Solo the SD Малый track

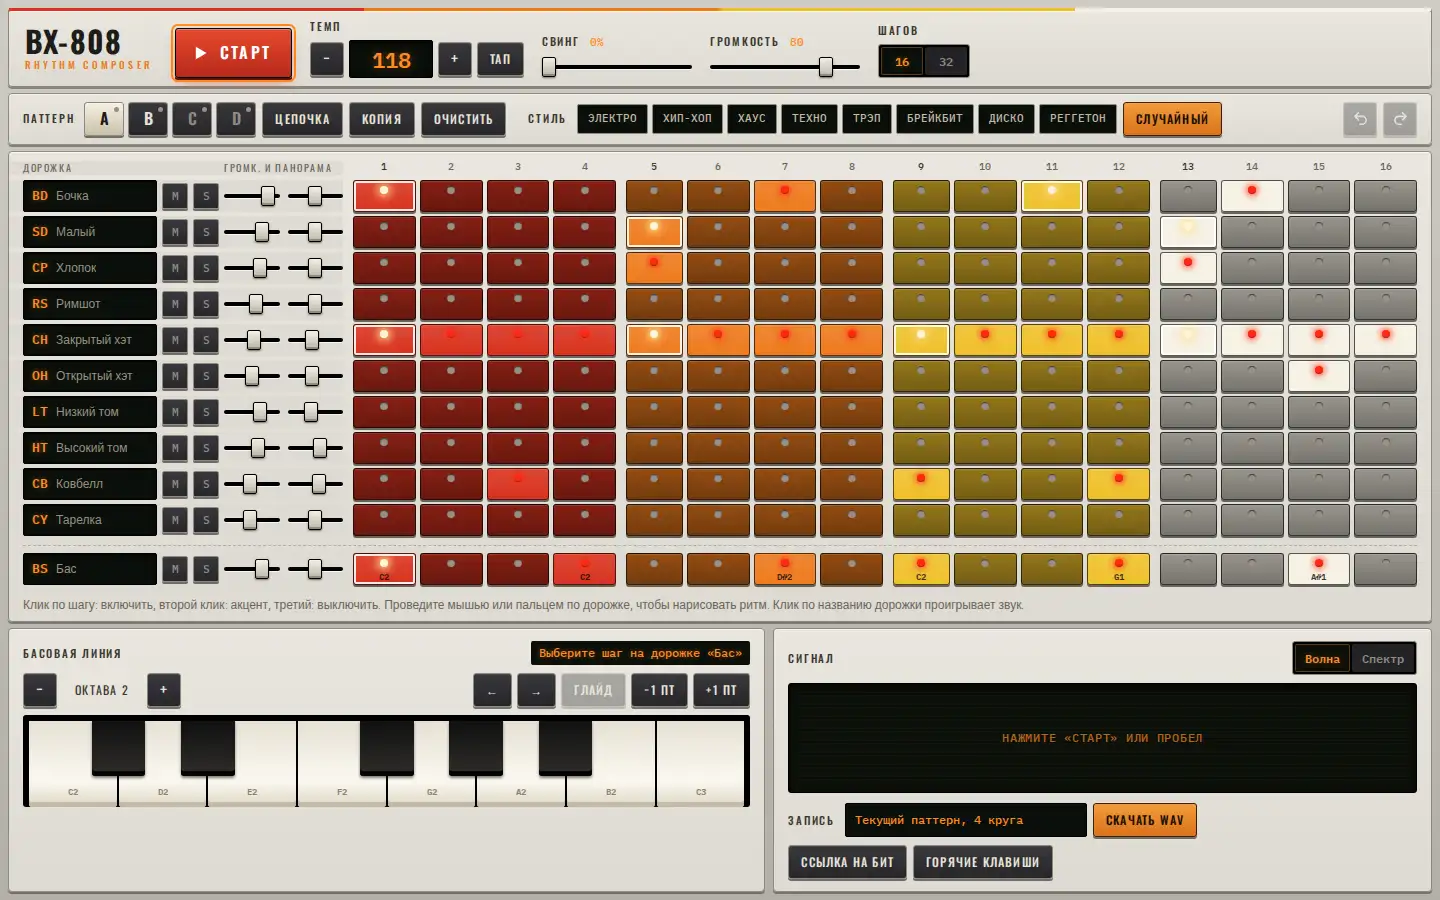tap(206, 232)
